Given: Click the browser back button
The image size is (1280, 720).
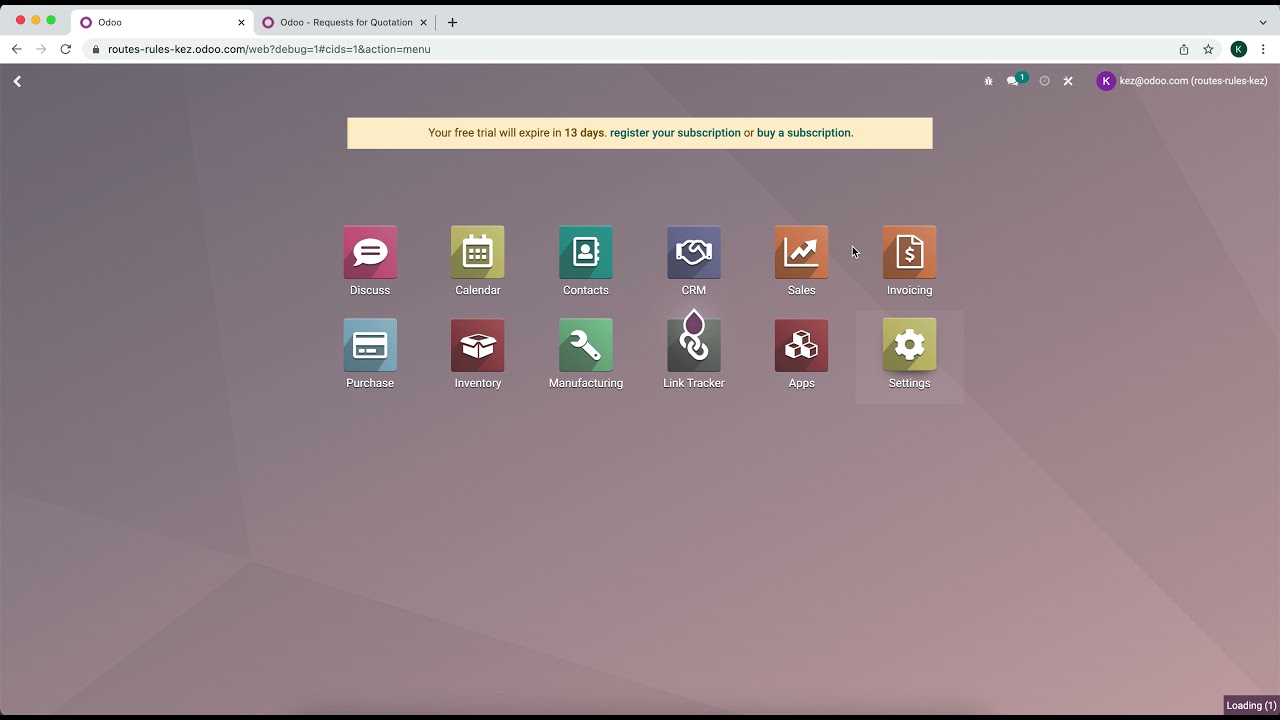Looking at the screenshot, I should coord(17,49).
